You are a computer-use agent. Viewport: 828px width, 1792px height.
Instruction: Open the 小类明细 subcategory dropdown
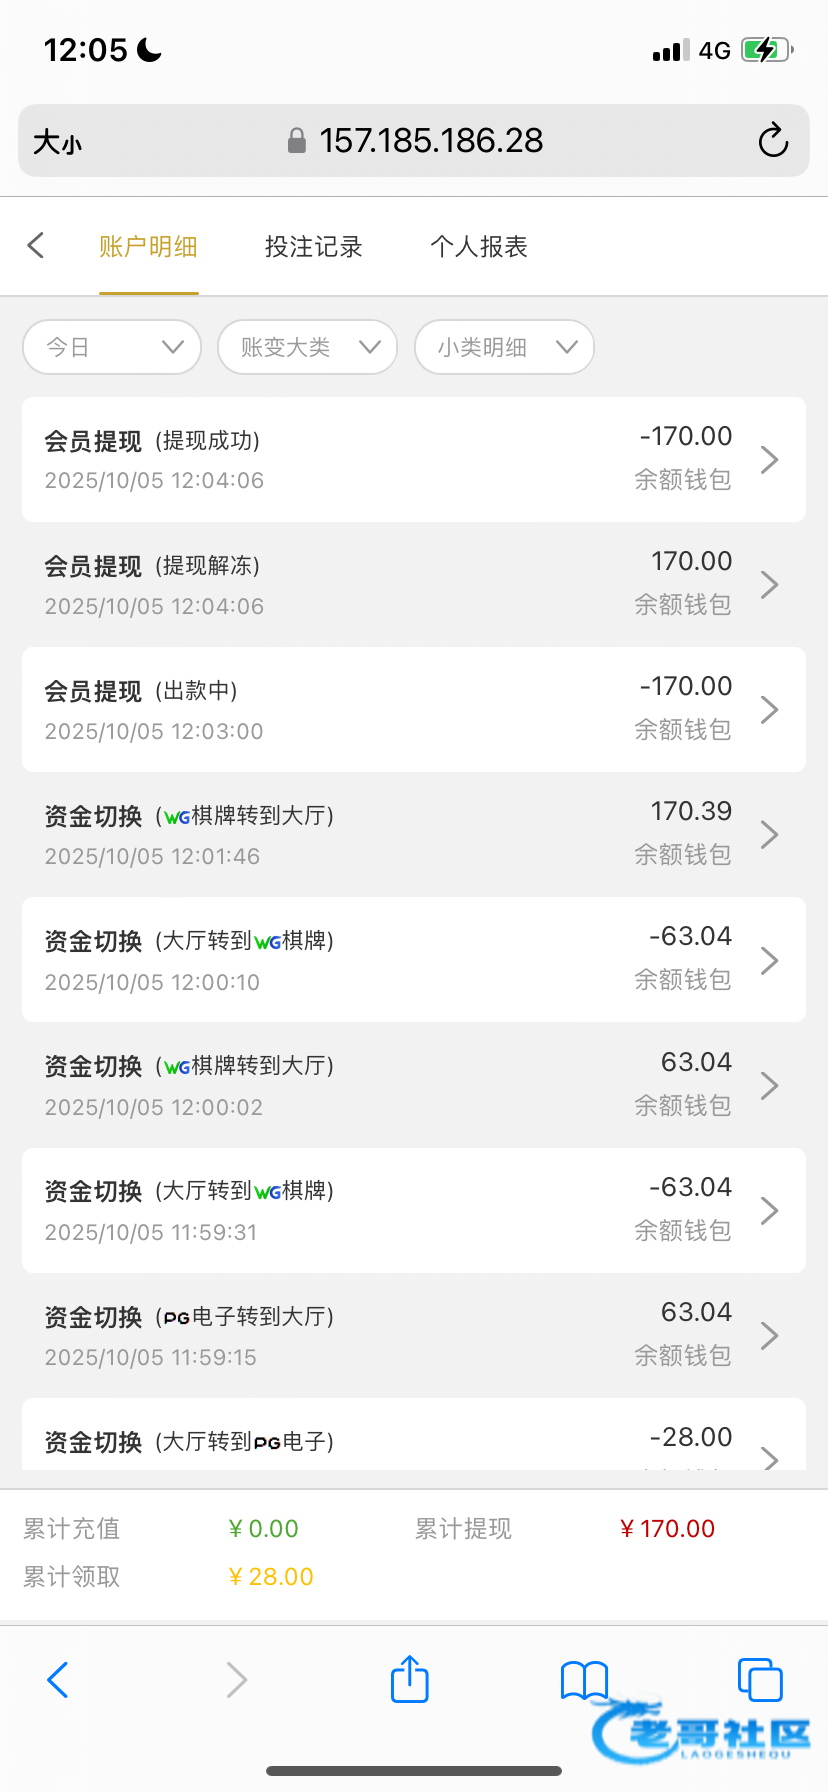pyautogui.click(x=504, y=347)
